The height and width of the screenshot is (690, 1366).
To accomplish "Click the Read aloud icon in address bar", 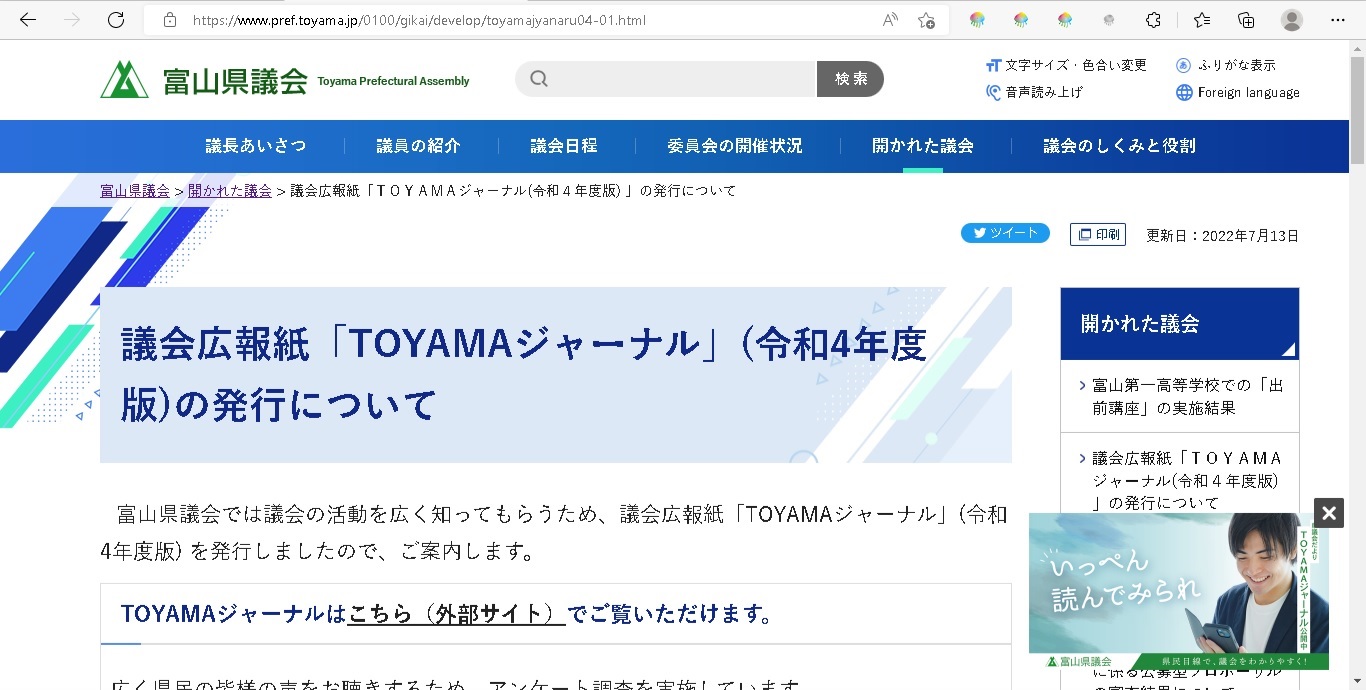I will pos(889,20).
